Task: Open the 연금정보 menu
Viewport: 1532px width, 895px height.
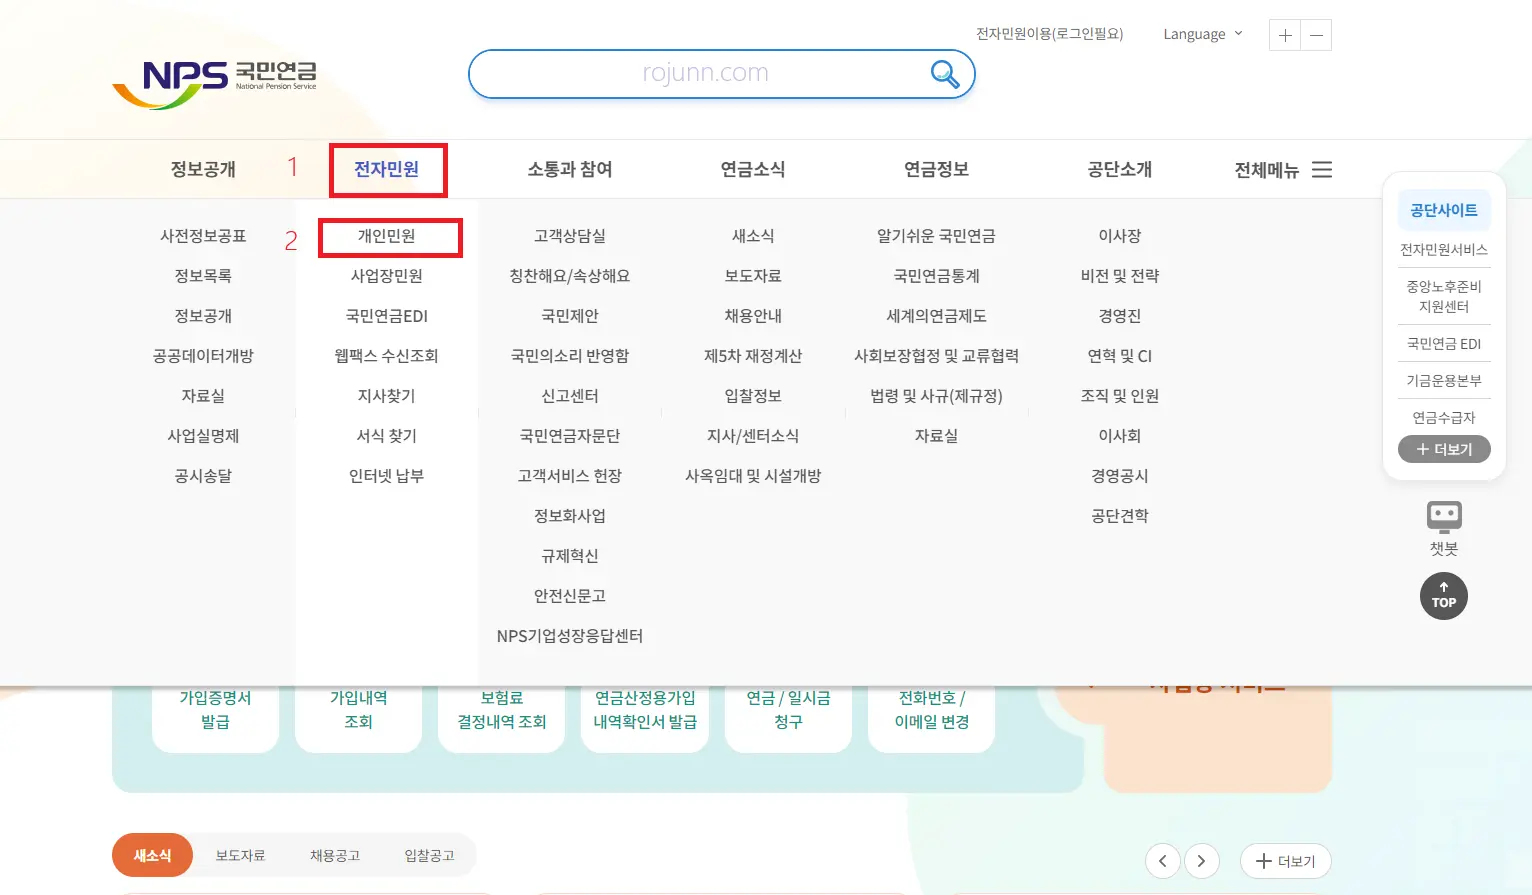Action: (935, 169)
